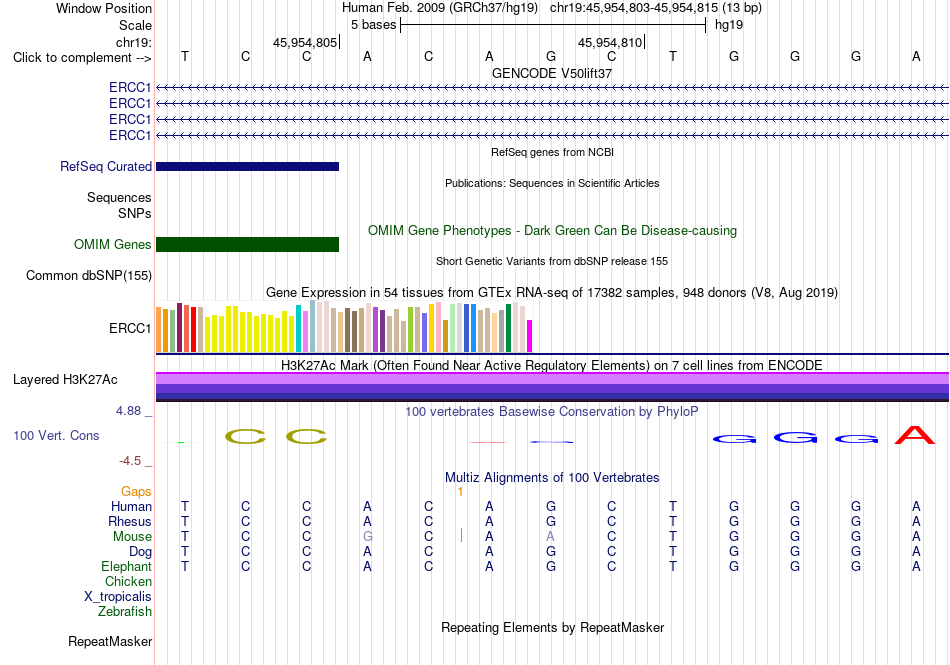Click the 'Click to complement -->' label
The image size is (950, 665).
click(82, 58)
